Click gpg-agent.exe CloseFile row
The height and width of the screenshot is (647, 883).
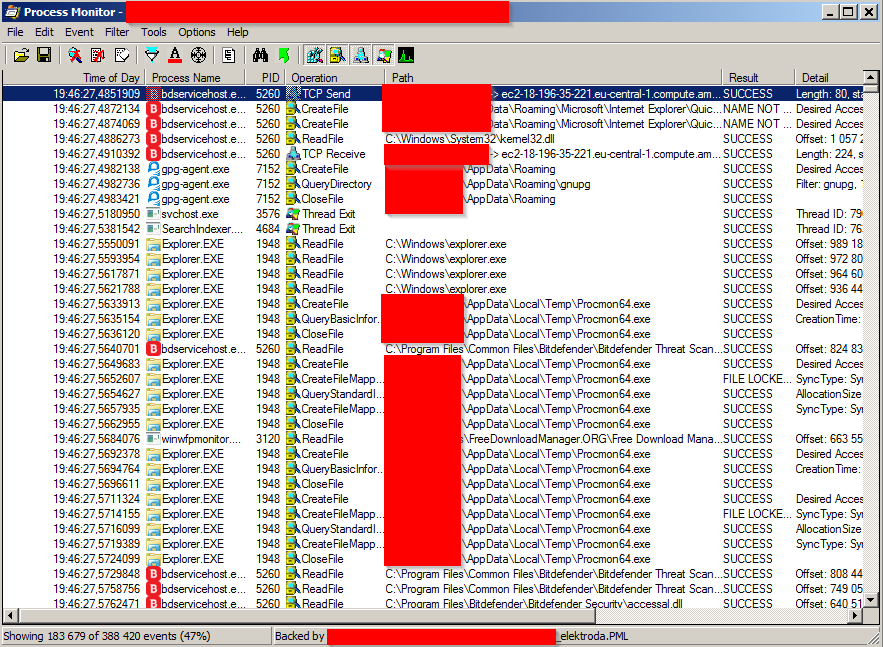(432, 199)
